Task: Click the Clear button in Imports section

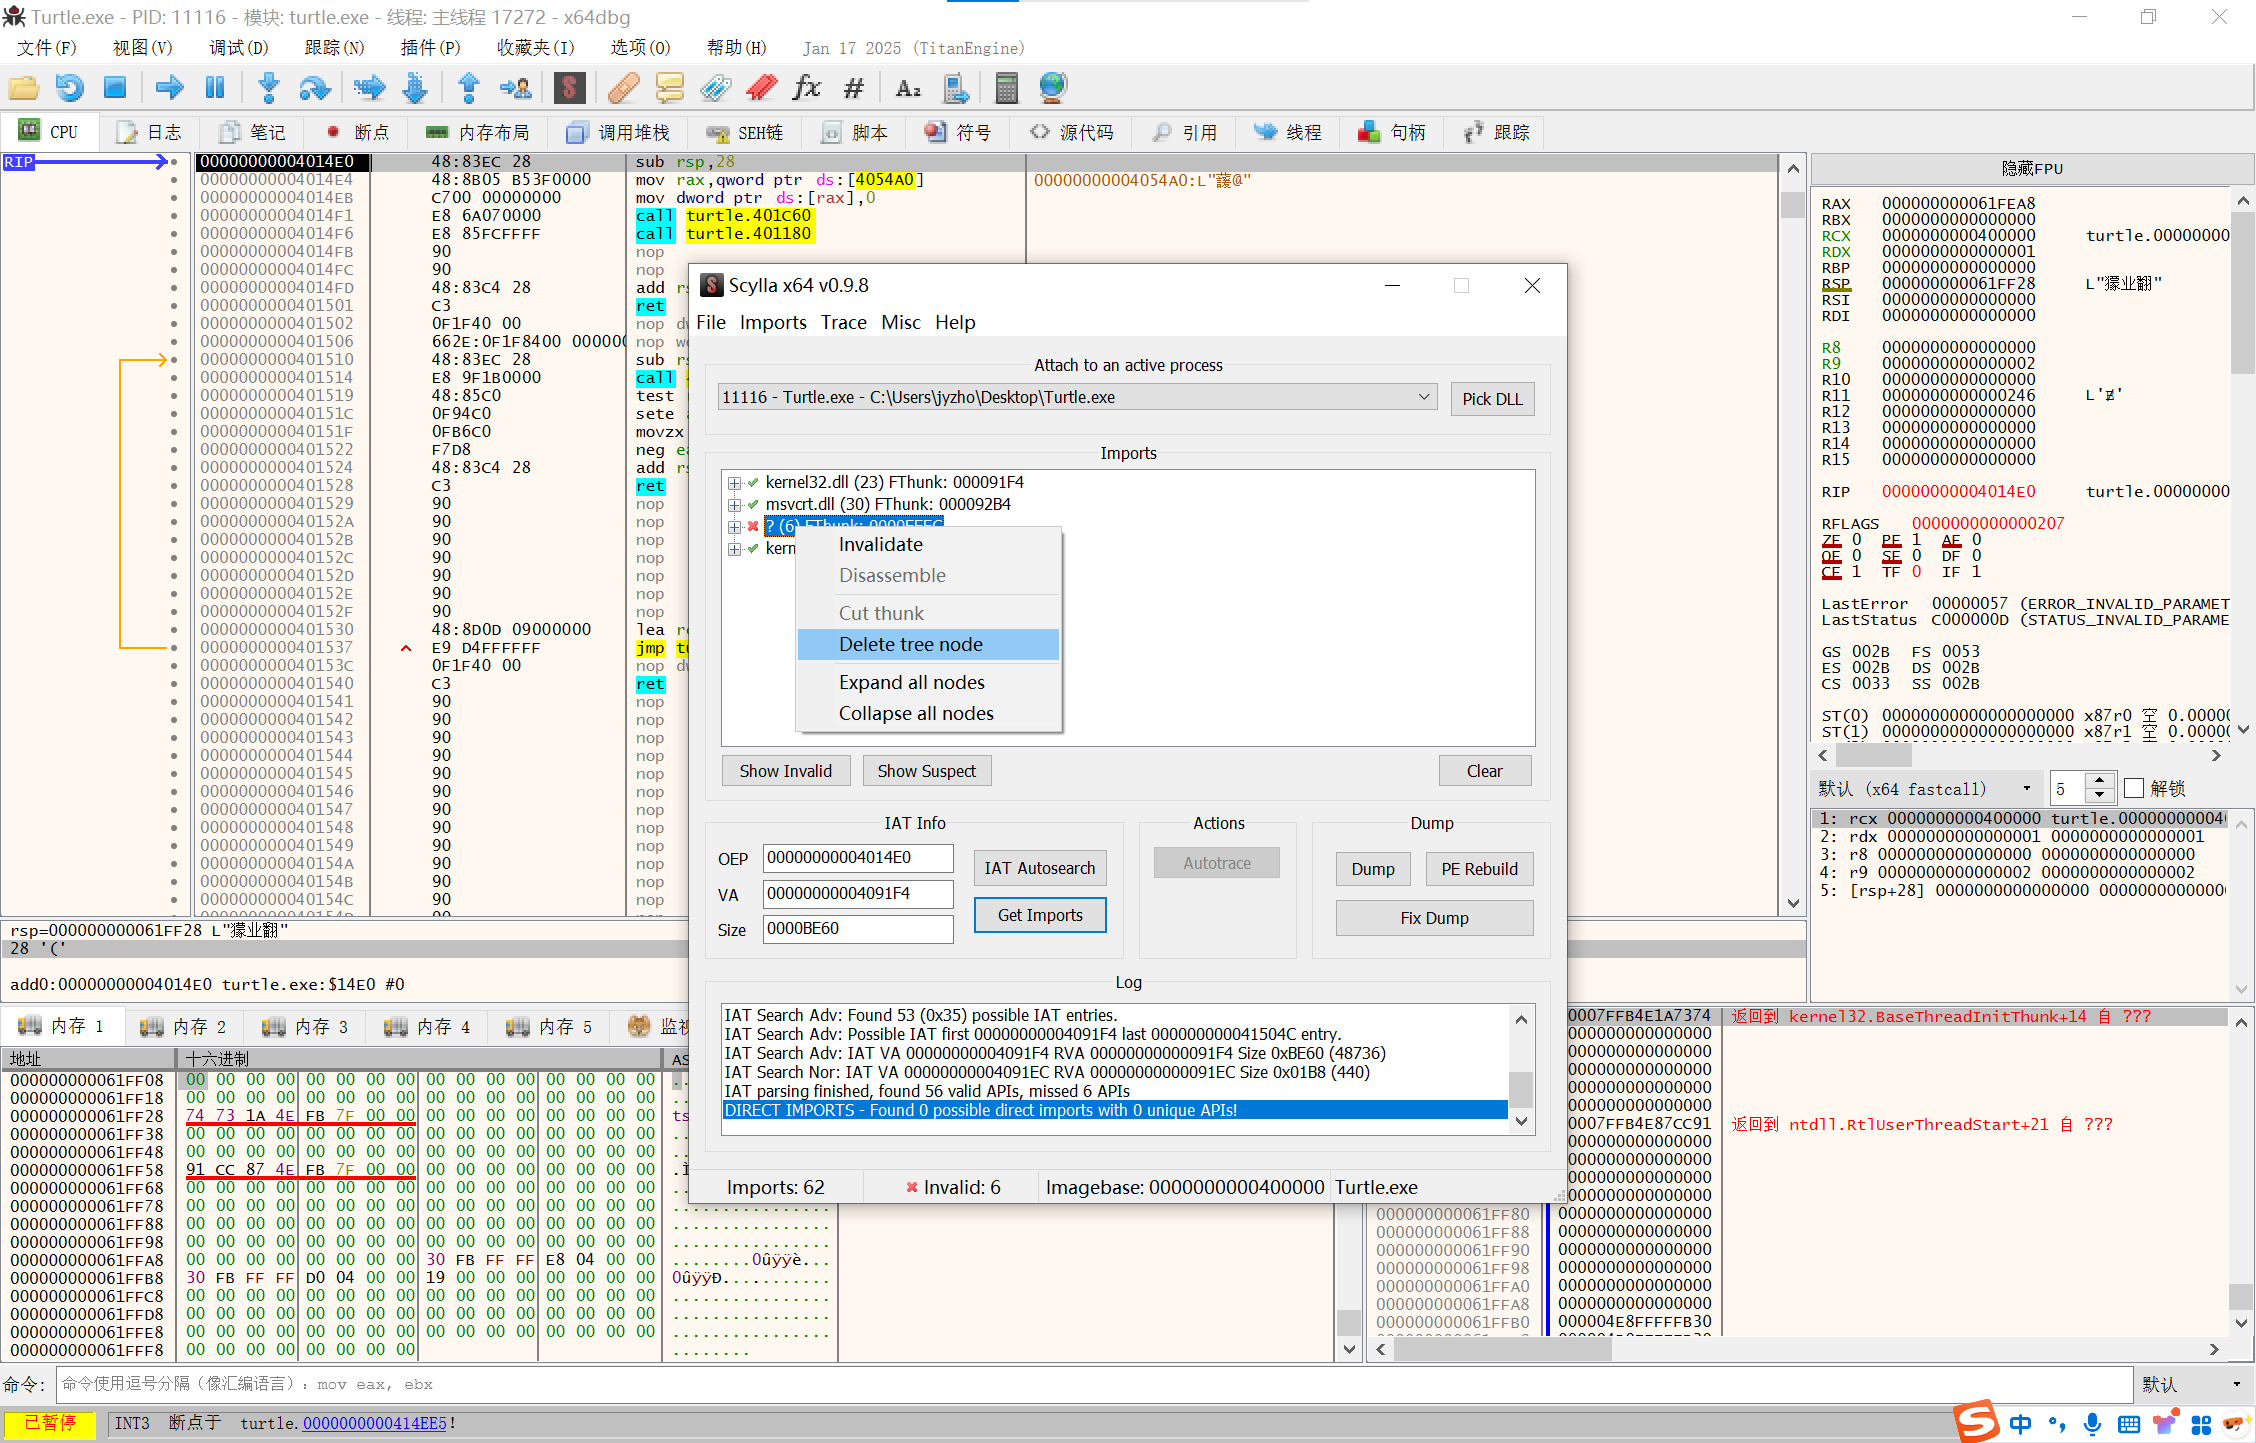Action: 1484,771
